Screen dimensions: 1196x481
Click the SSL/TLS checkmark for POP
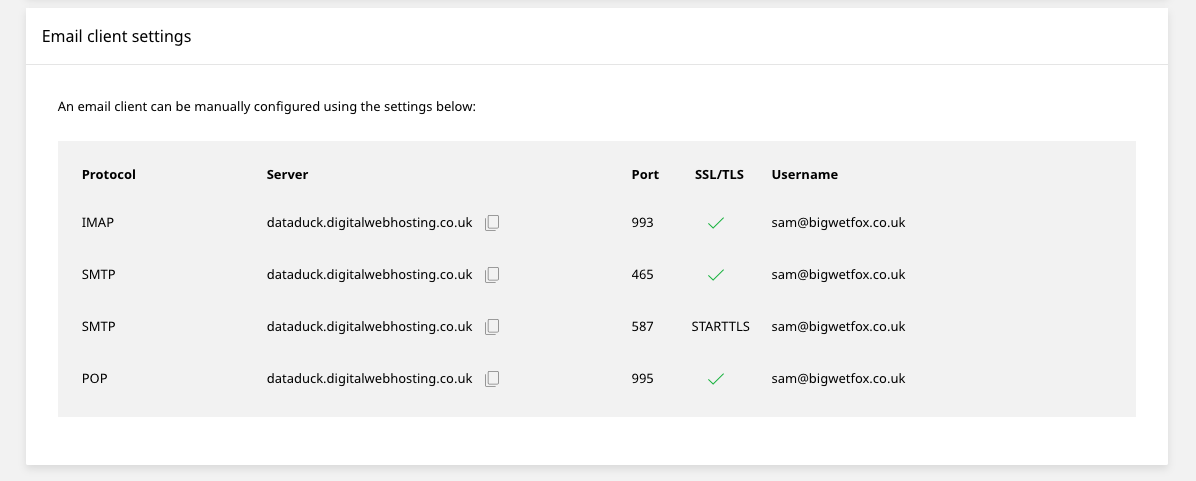(x=716, y=379)
